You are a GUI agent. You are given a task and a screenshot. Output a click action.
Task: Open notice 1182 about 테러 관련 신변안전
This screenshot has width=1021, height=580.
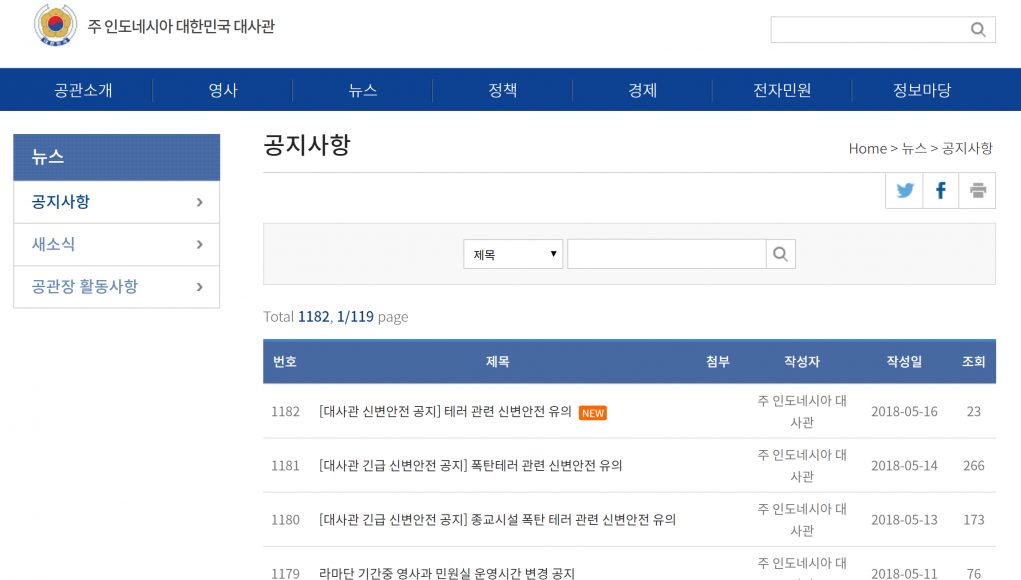pyautogui.click(x=445, y=411)
